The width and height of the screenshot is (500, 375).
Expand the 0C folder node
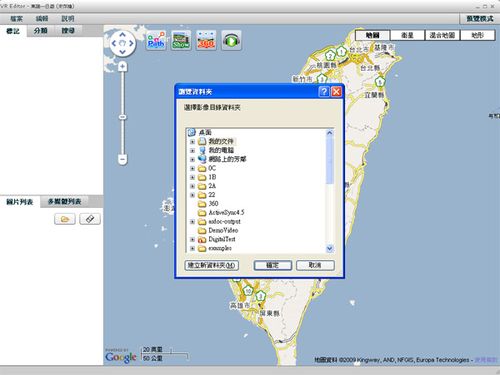[192, 168]
